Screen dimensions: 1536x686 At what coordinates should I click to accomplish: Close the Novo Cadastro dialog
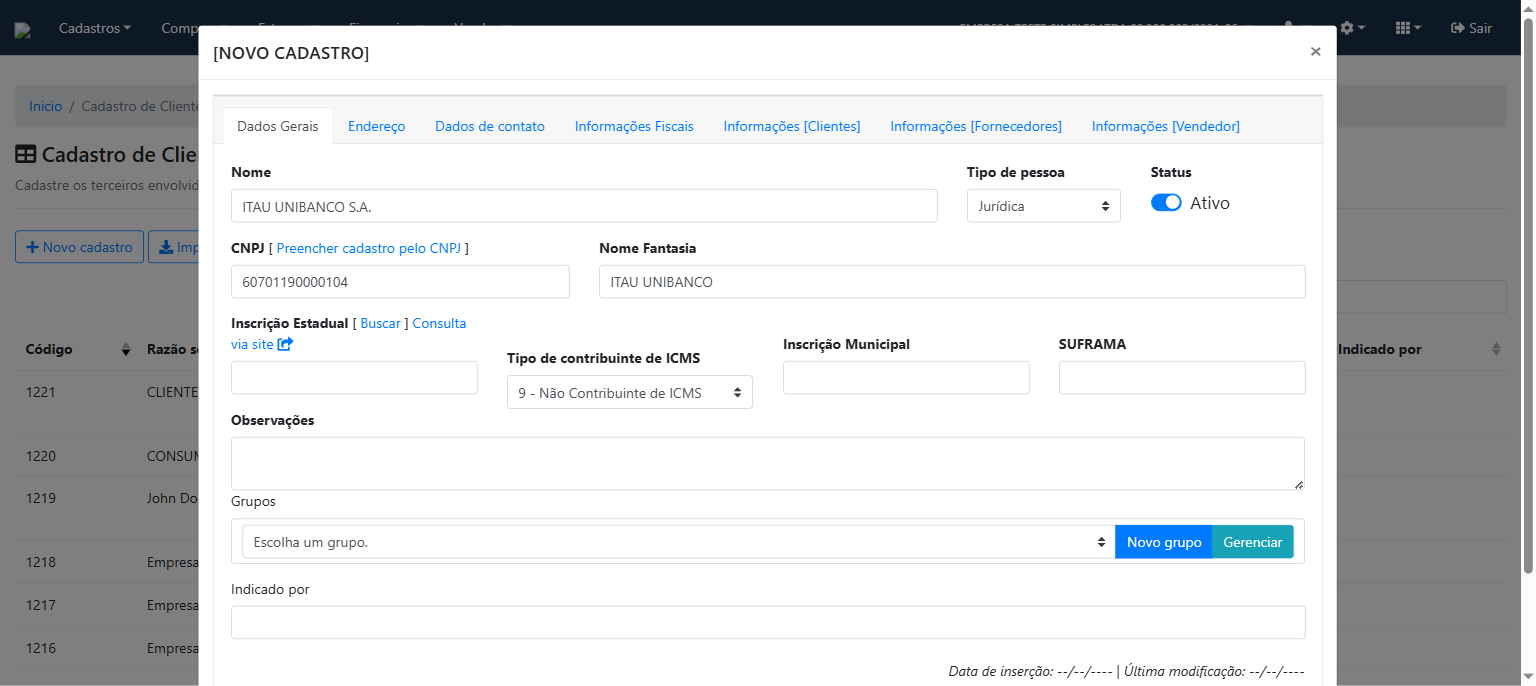pyautogui.click(x=1315, y=51)
